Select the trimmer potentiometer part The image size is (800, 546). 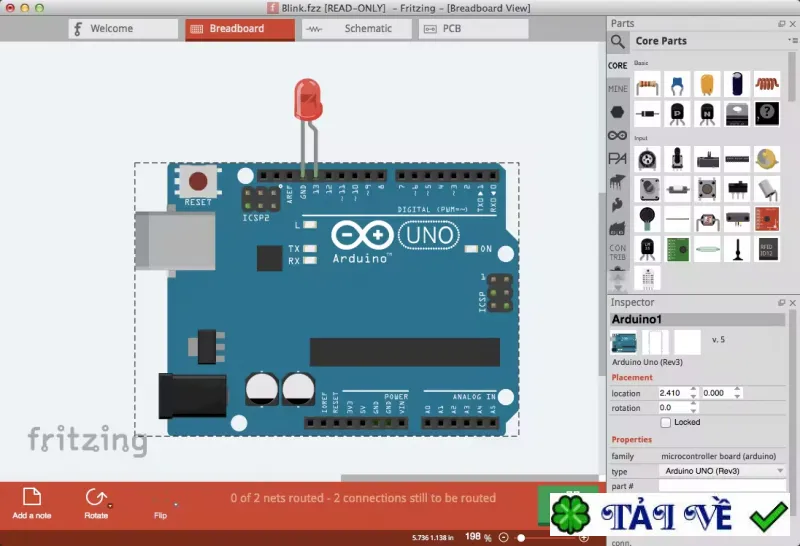coord(647,160)
